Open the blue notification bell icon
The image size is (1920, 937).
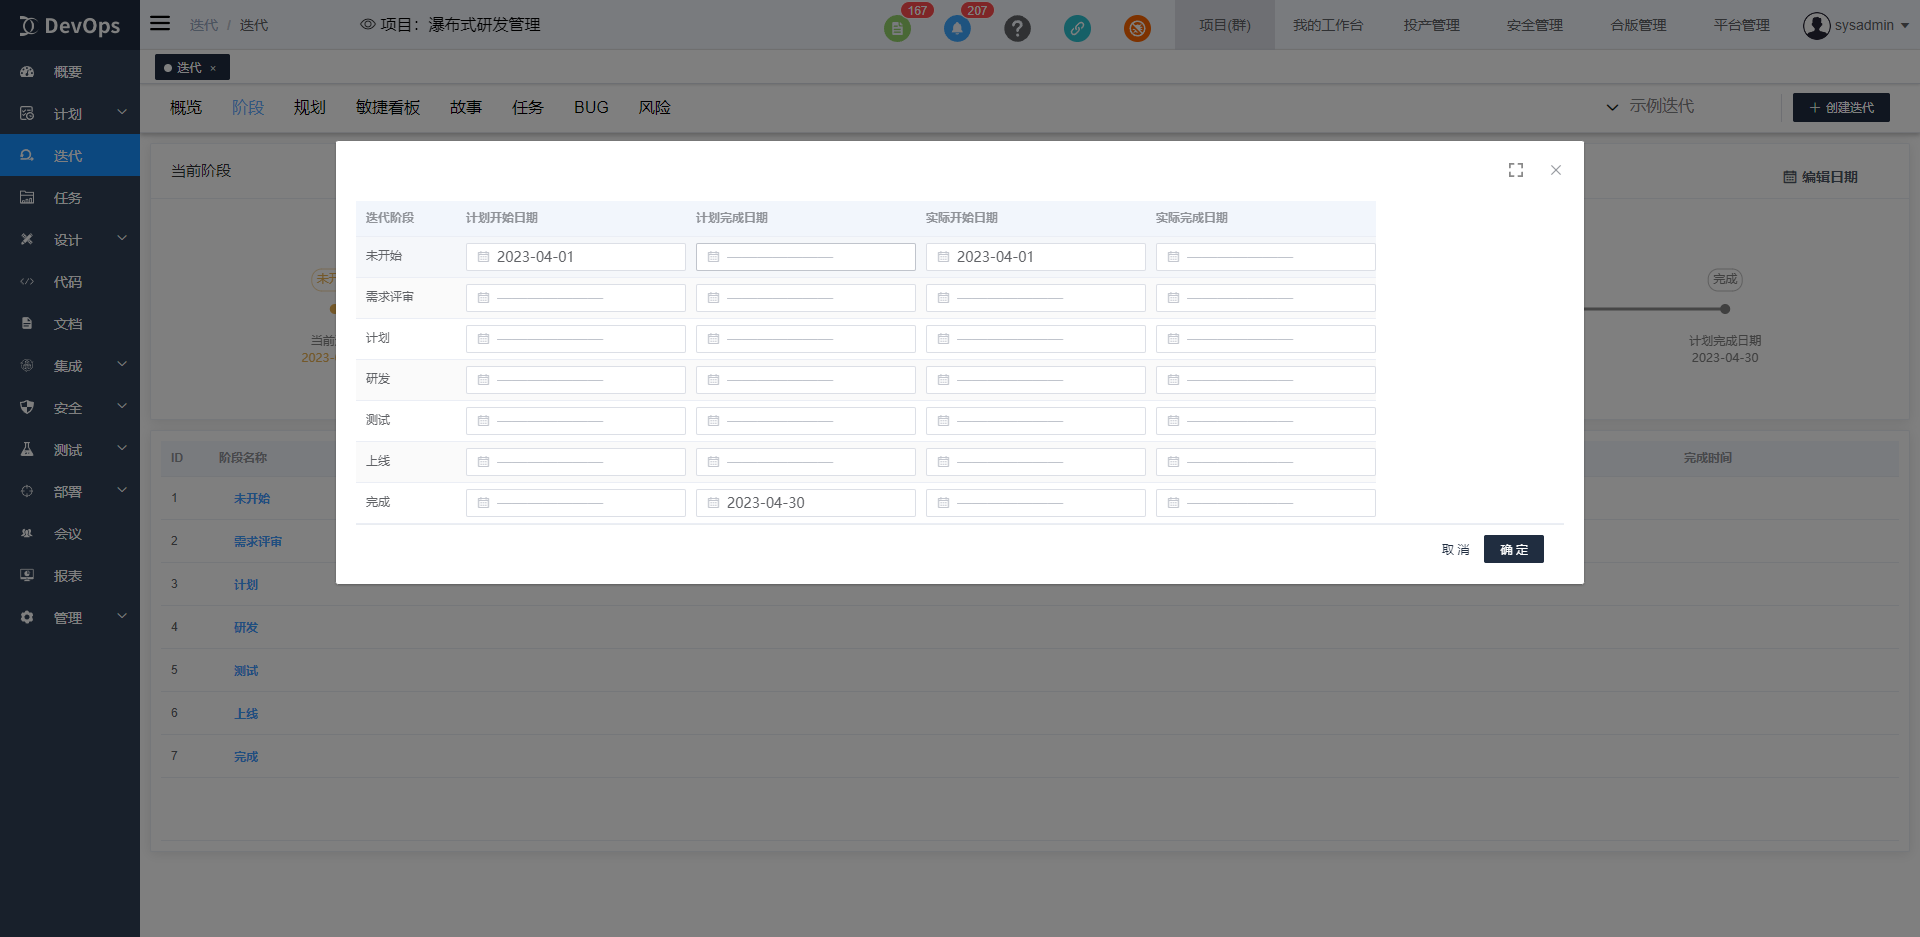[x=957, y=28]
